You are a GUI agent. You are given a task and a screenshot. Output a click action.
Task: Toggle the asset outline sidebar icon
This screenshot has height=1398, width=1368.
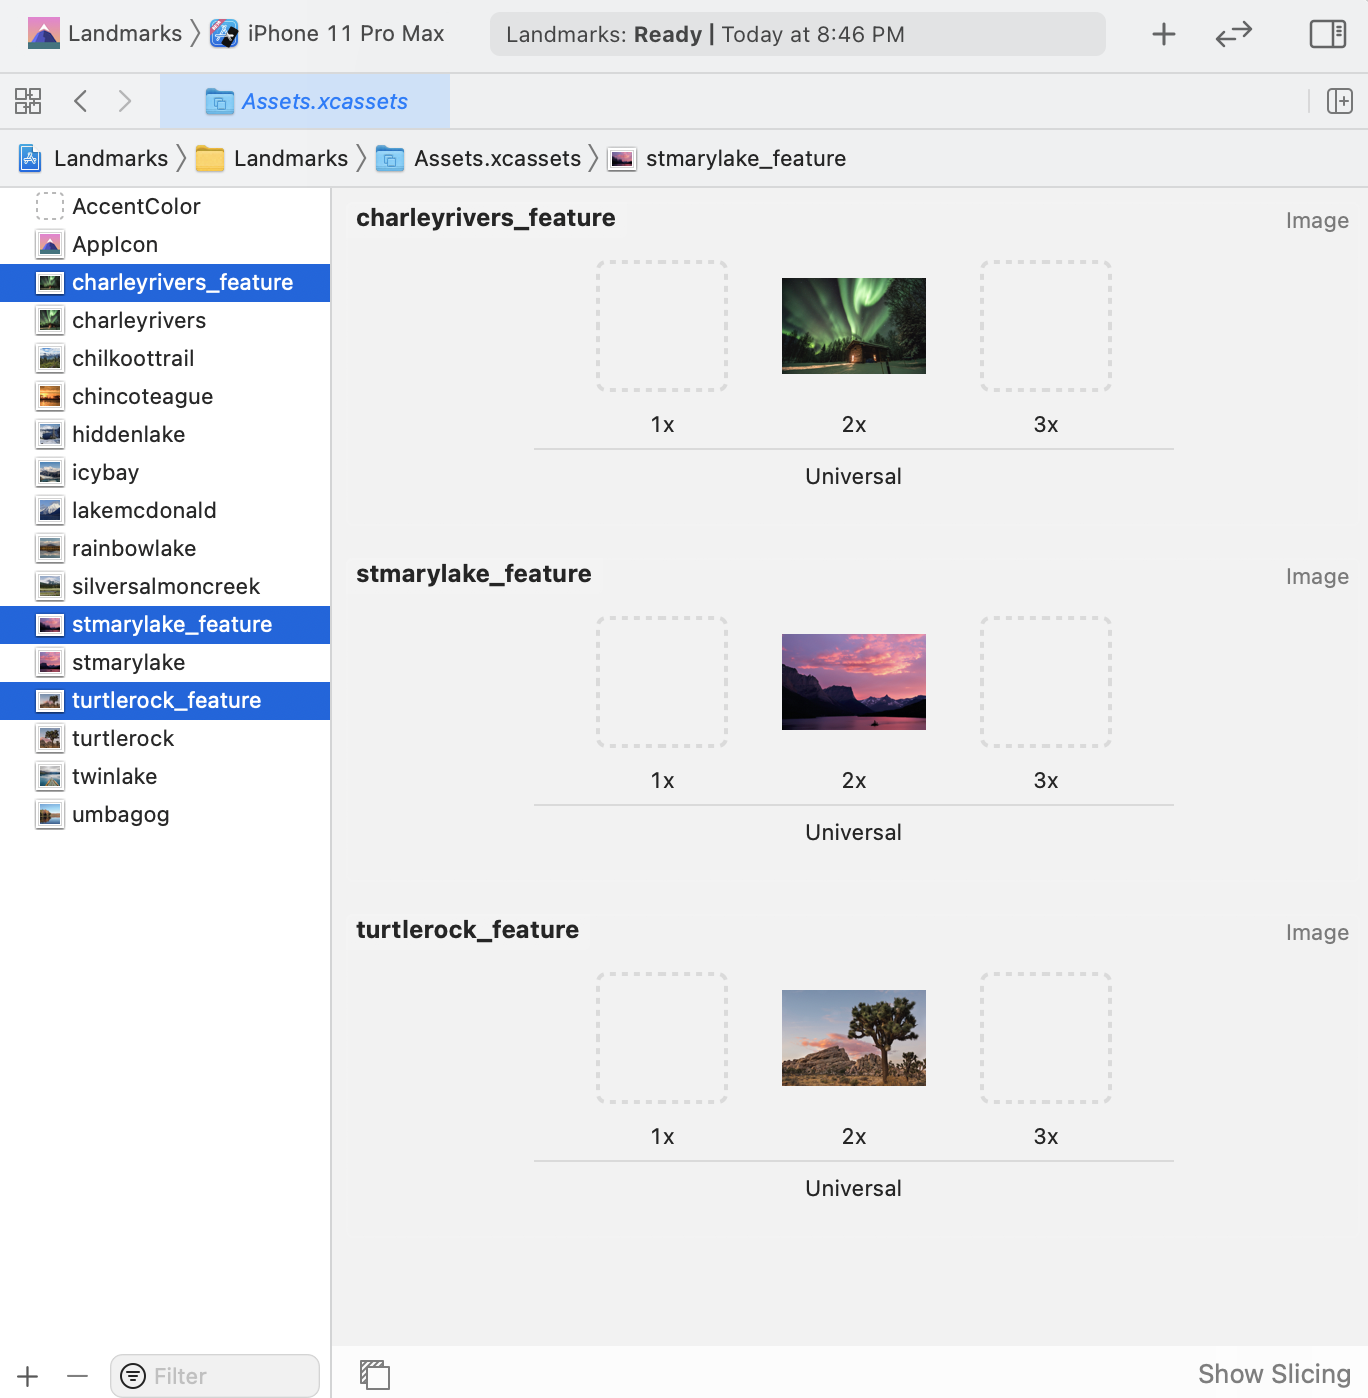coord(374,1375)
